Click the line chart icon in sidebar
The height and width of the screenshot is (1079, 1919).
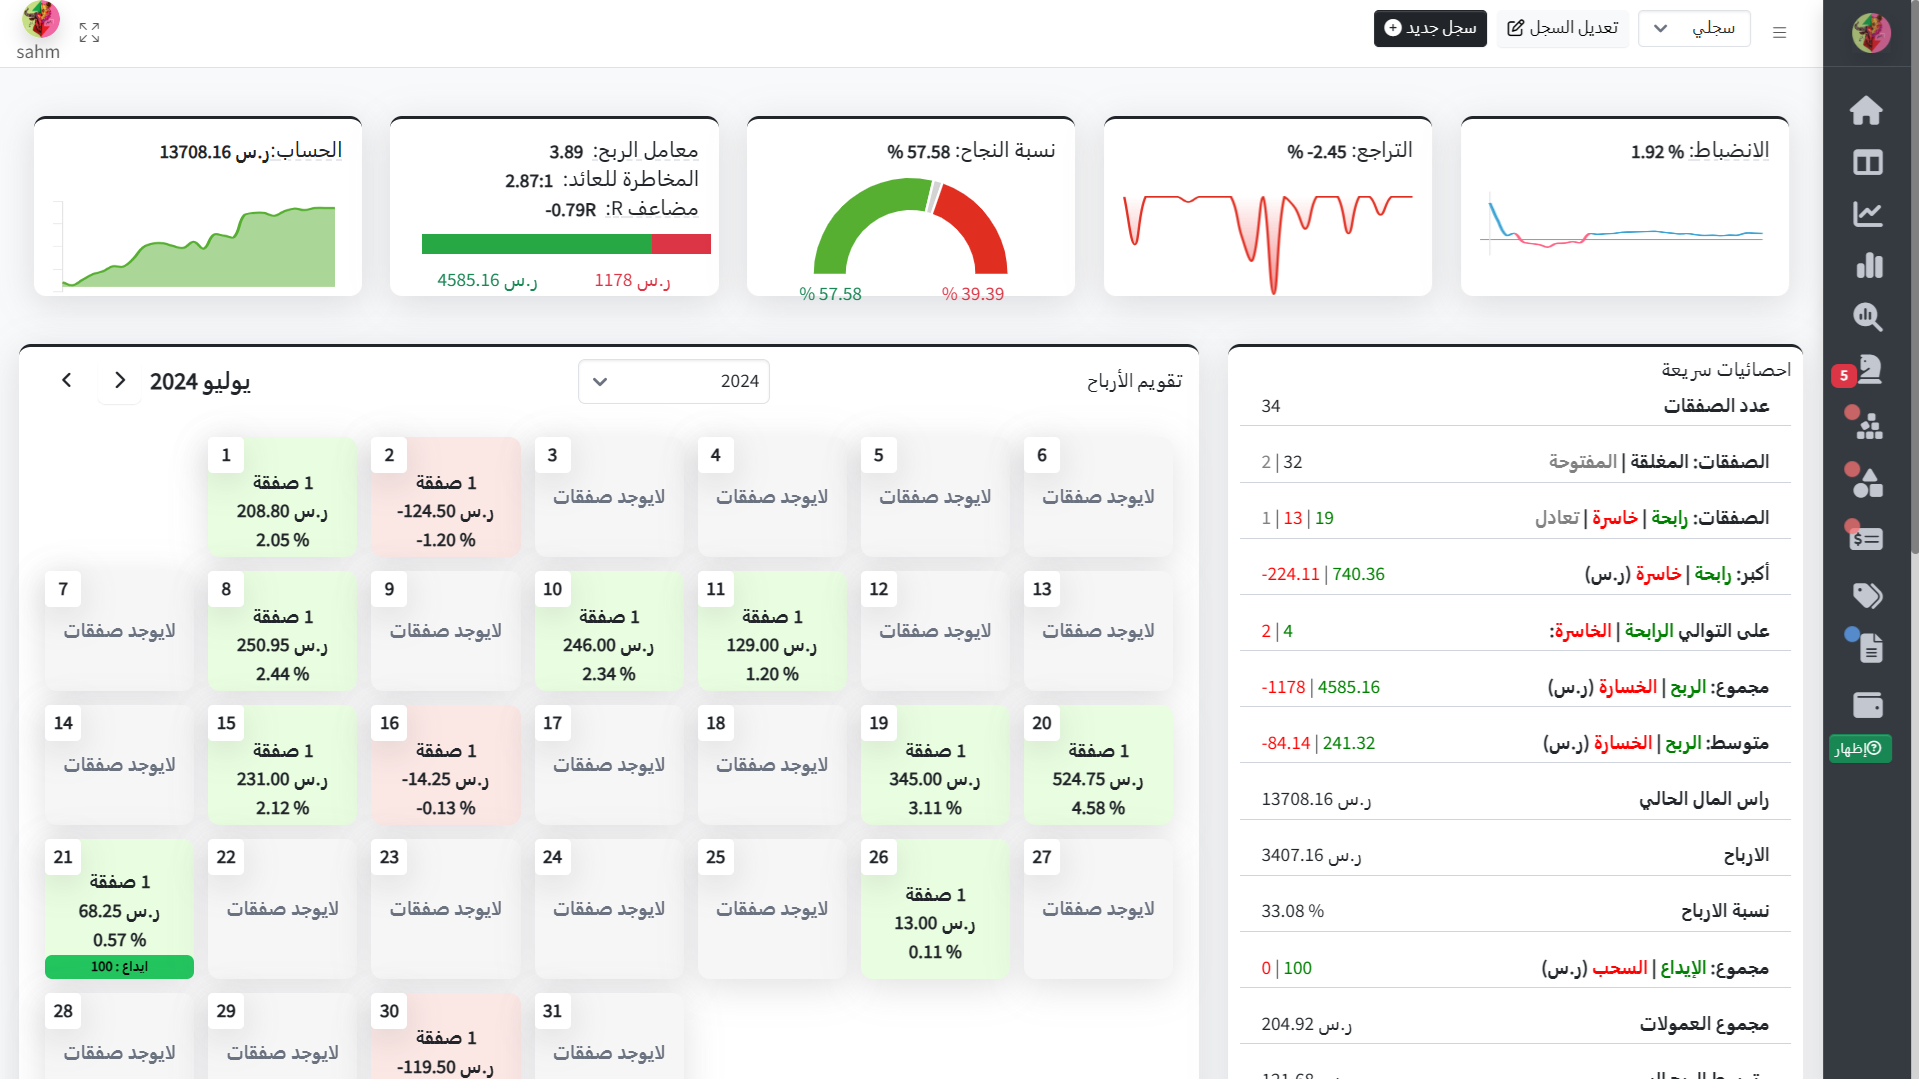(x=1867, y=214)
